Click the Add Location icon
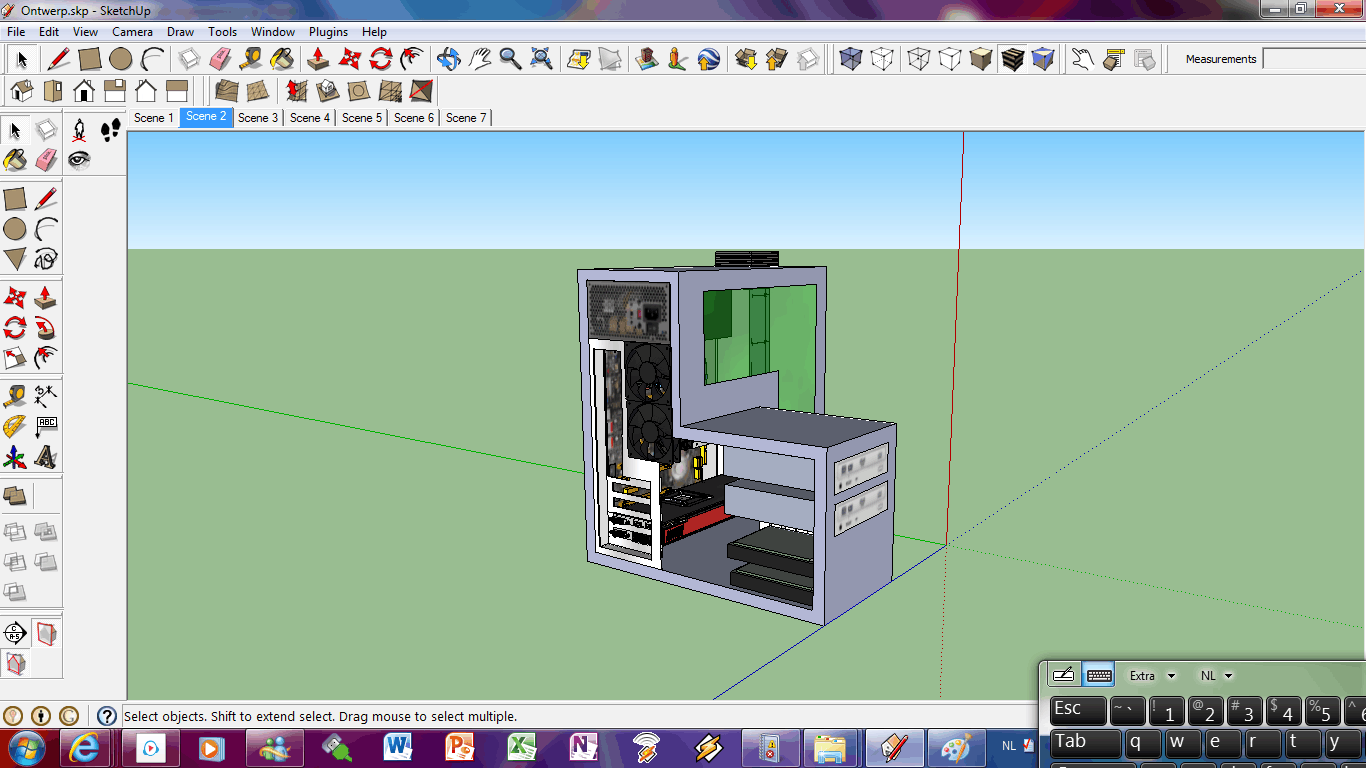Viewport: 1366px width, 768px height. click(x=579, y=58)
